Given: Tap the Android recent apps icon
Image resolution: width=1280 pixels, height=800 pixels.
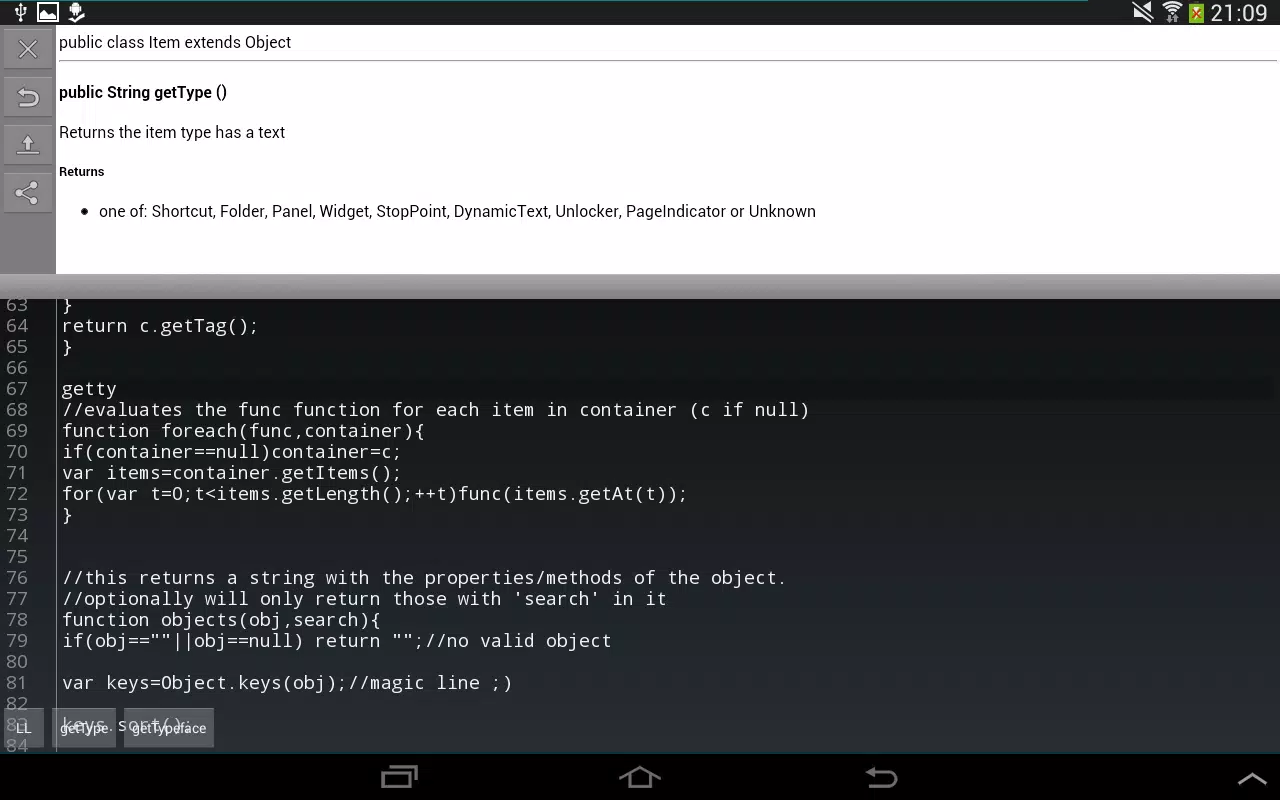Looking at the screenshot, I should 399,777.
